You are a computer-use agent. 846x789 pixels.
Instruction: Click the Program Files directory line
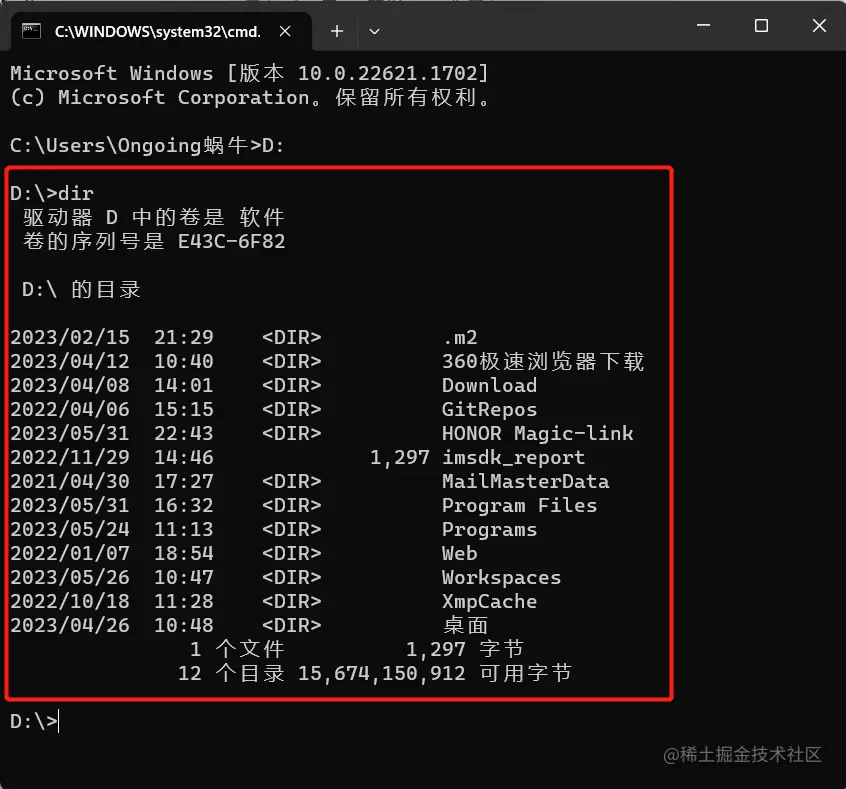click(520, 505)
